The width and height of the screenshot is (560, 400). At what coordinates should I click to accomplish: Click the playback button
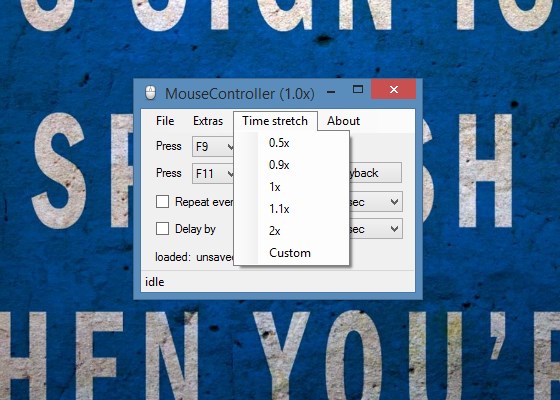pos(375,173)
